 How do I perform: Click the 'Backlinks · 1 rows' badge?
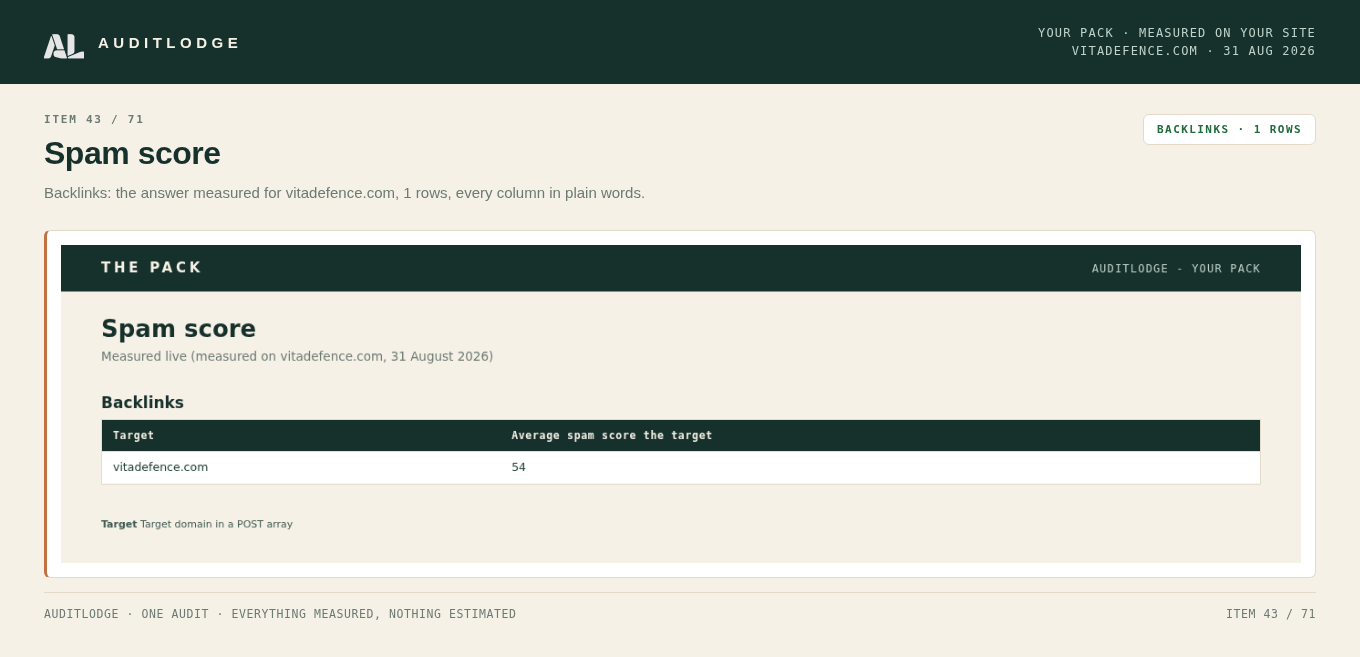(1229, 129)
